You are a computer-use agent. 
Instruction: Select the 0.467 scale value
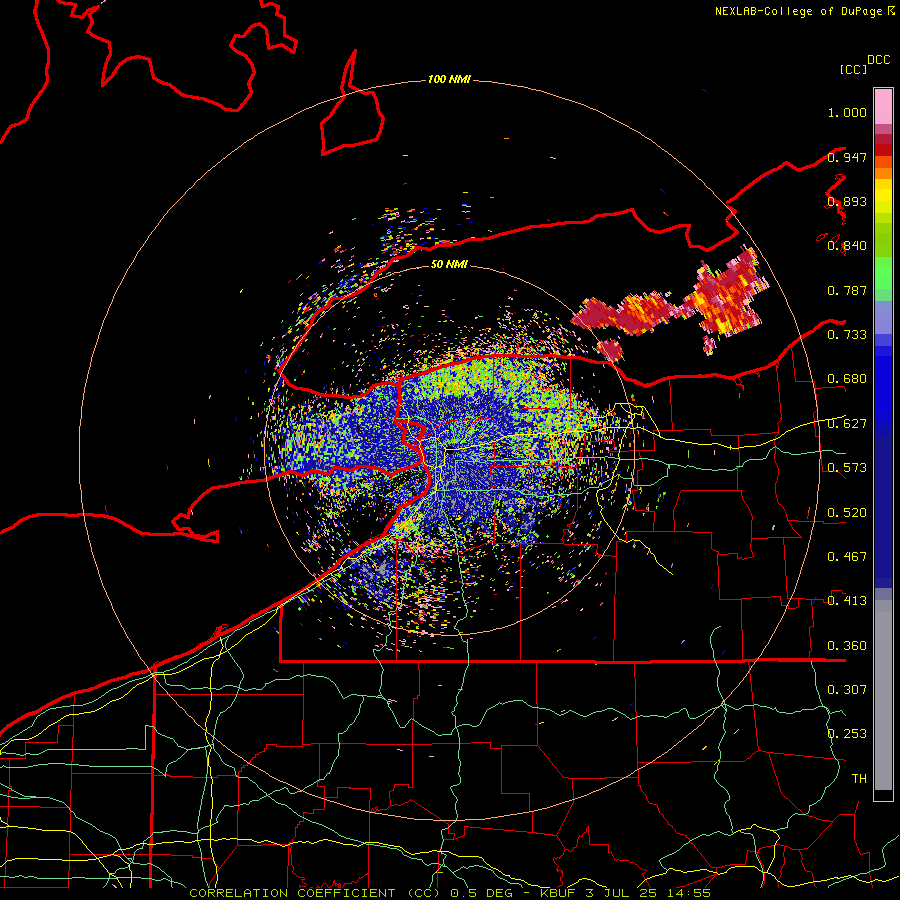(847, 557)
